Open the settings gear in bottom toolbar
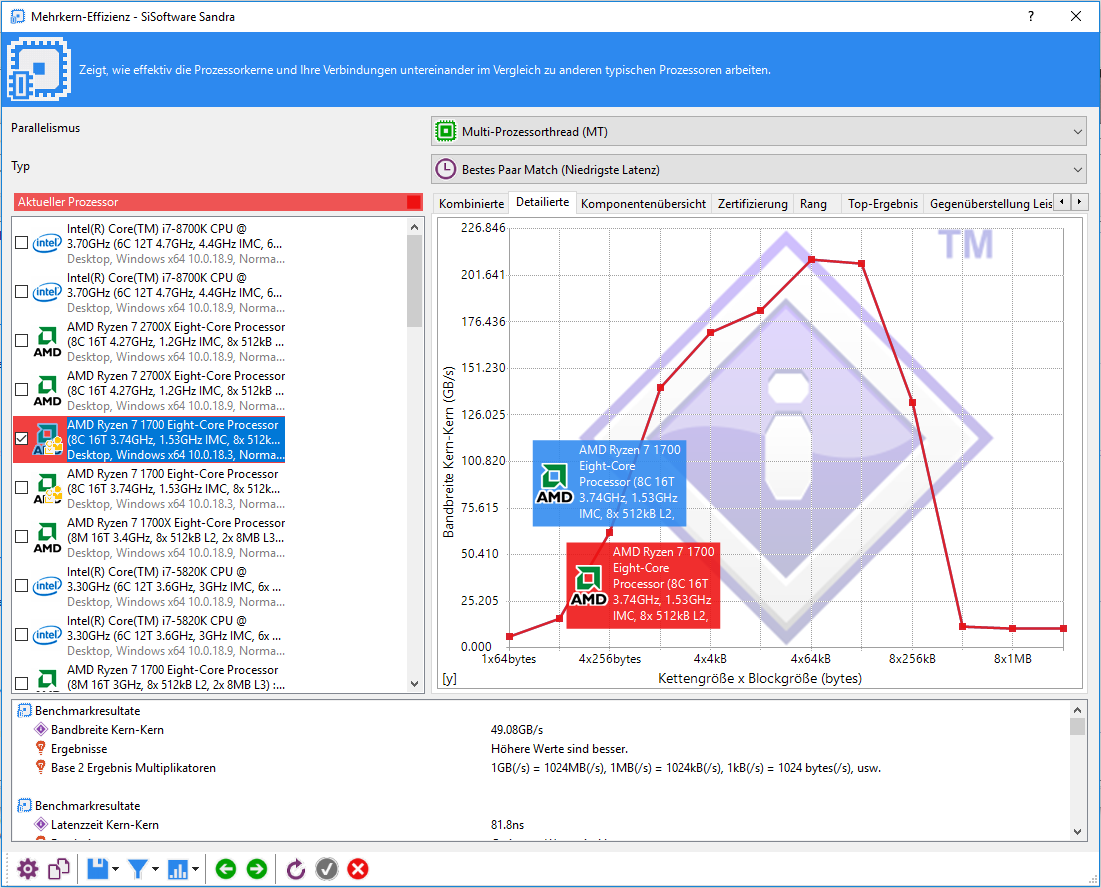 click(x=27, y=869)
